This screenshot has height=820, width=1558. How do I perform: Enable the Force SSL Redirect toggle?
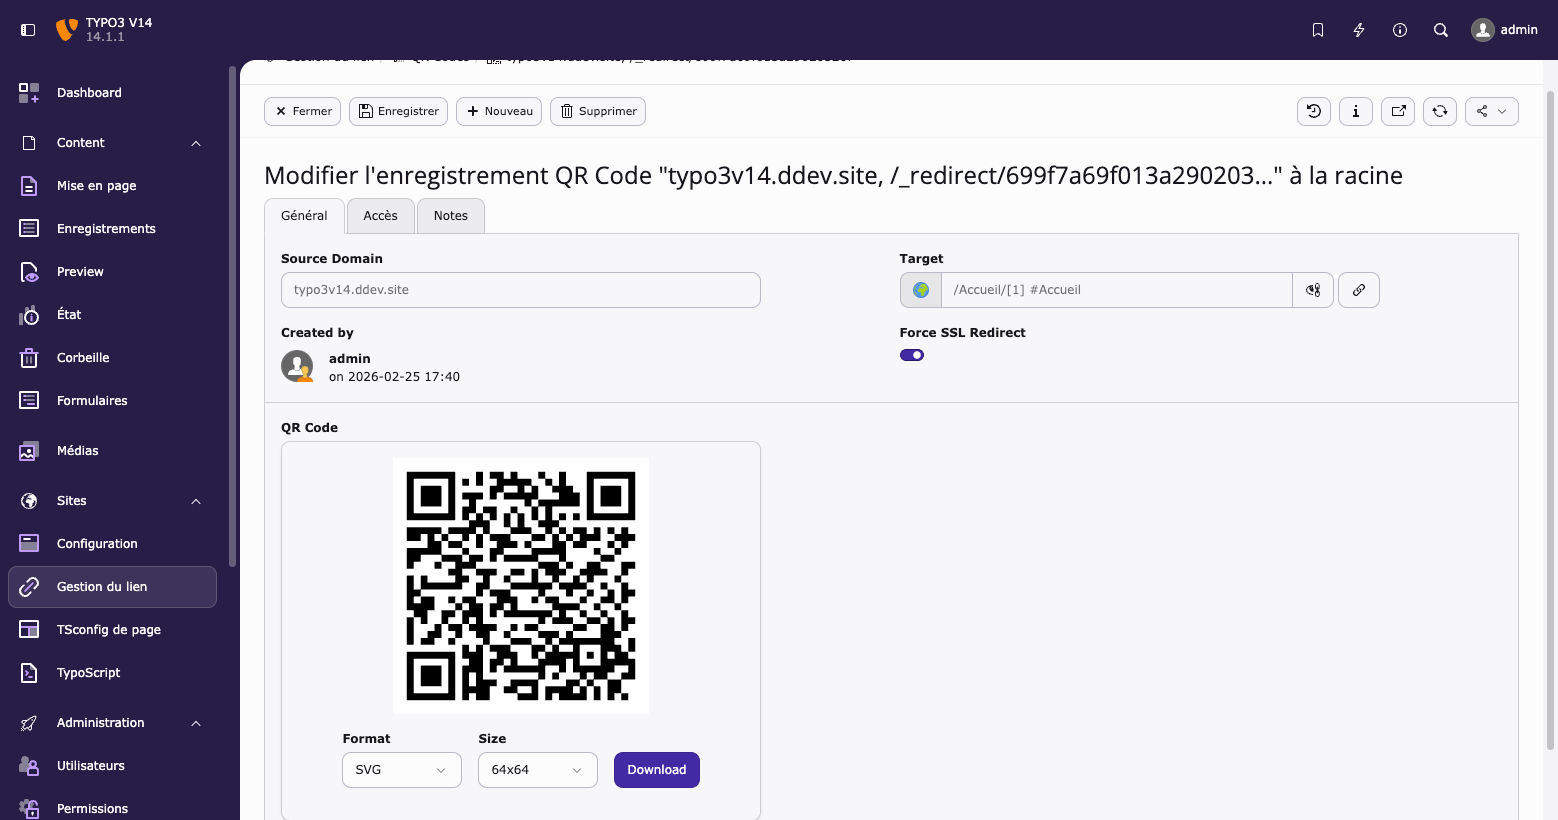pyautogui.click(x=912, y=355)
